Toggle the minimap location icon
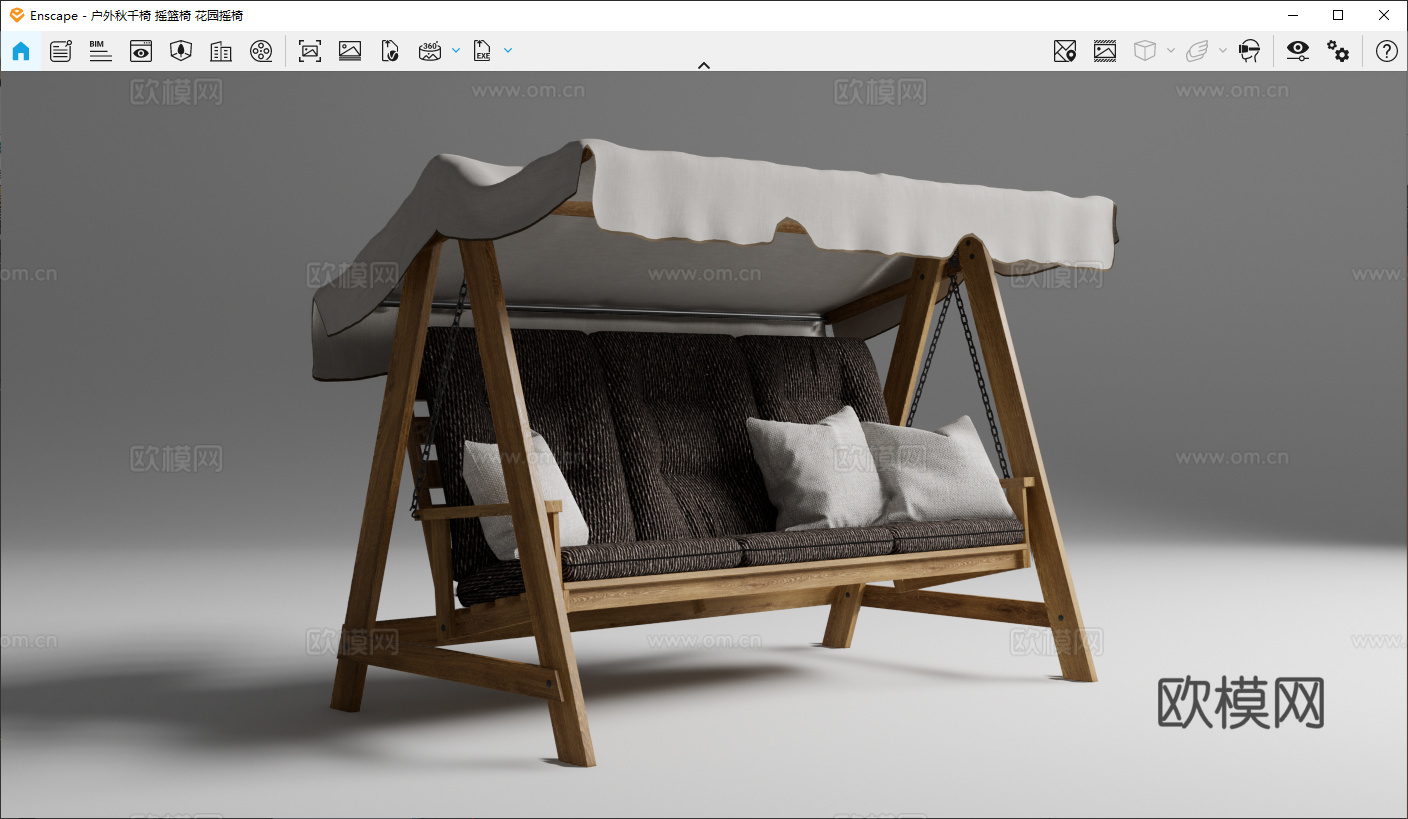Screen dimensions: 1408x819 click(1065, 51)
